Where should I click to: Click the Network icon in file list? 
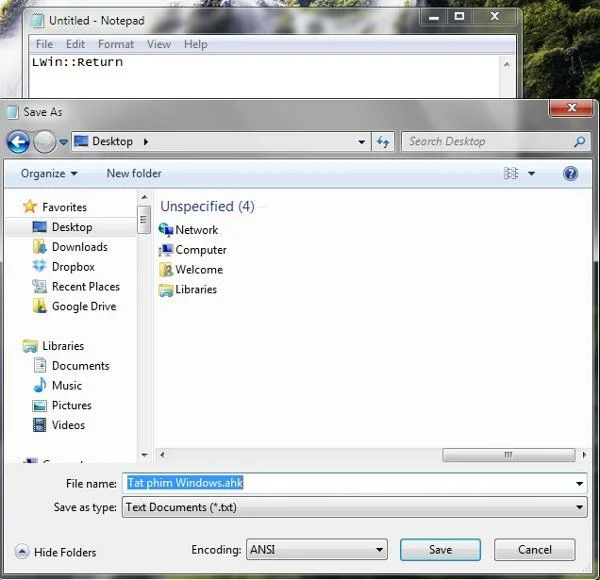pos(166,230)
